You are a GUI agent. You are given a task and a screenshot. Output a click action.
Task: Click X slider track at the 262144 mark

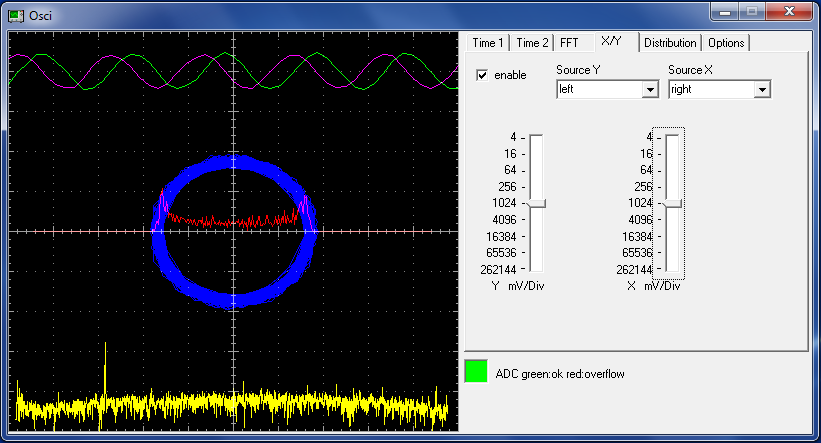point(672,268)
